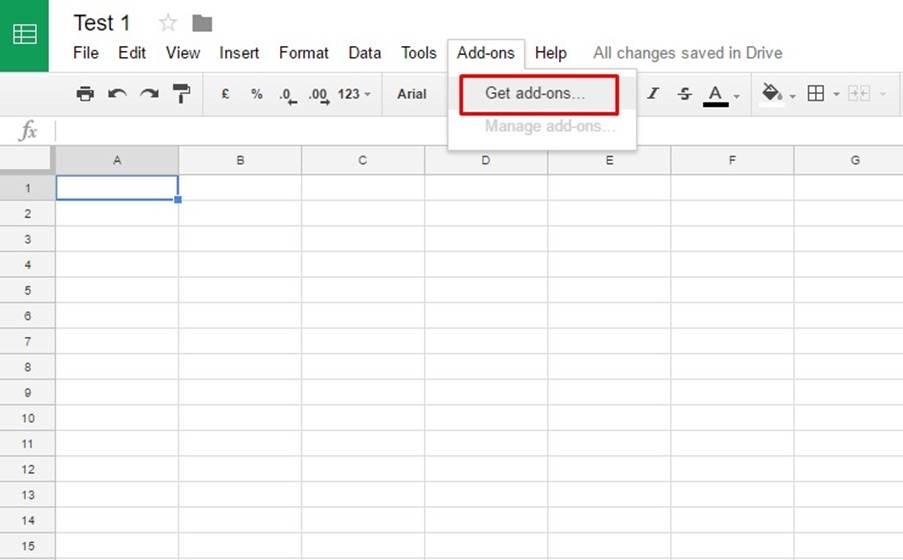Go to Sheets home via green icon
Image resolution: width=903 pixels, height=560 pixels.
pos(24,35)
